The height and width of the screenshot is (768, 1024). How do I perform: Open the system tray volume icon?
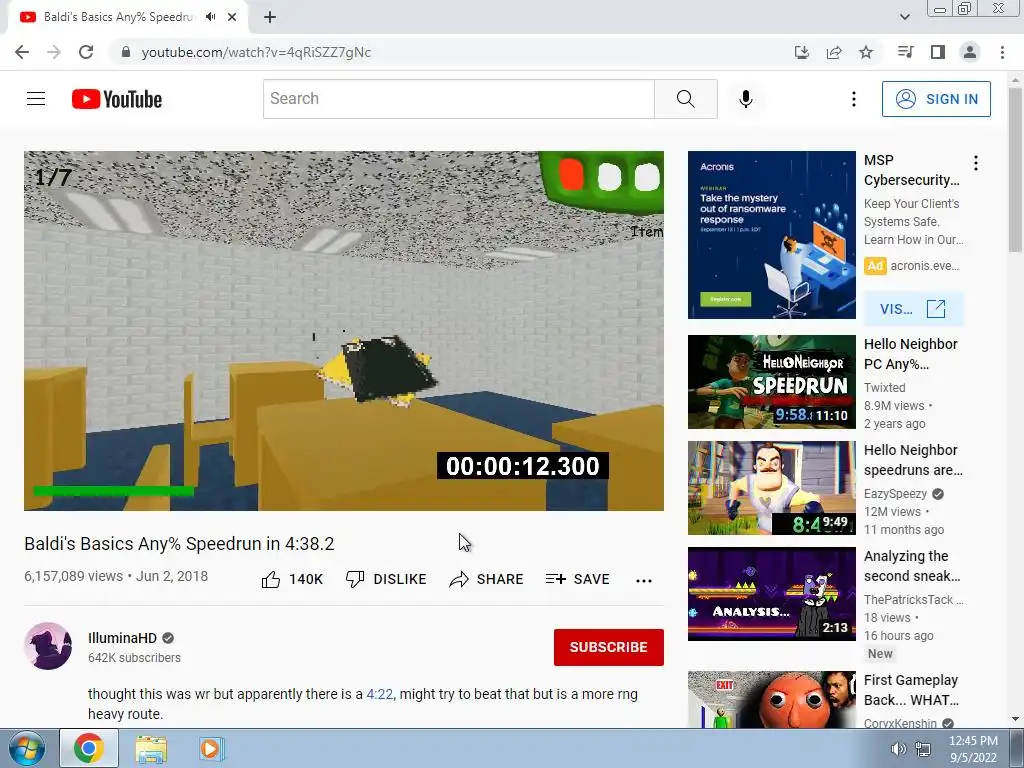coord(899,749)
